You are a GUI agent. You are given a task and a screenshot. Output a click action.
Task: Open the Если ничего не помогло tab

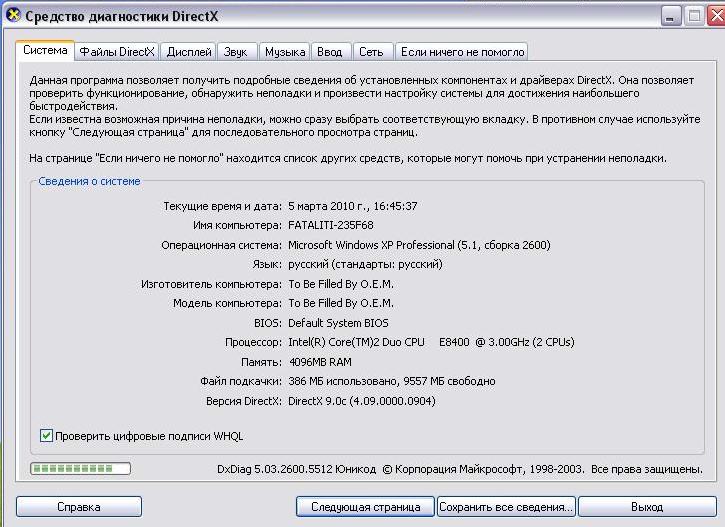tap(462, 52)
